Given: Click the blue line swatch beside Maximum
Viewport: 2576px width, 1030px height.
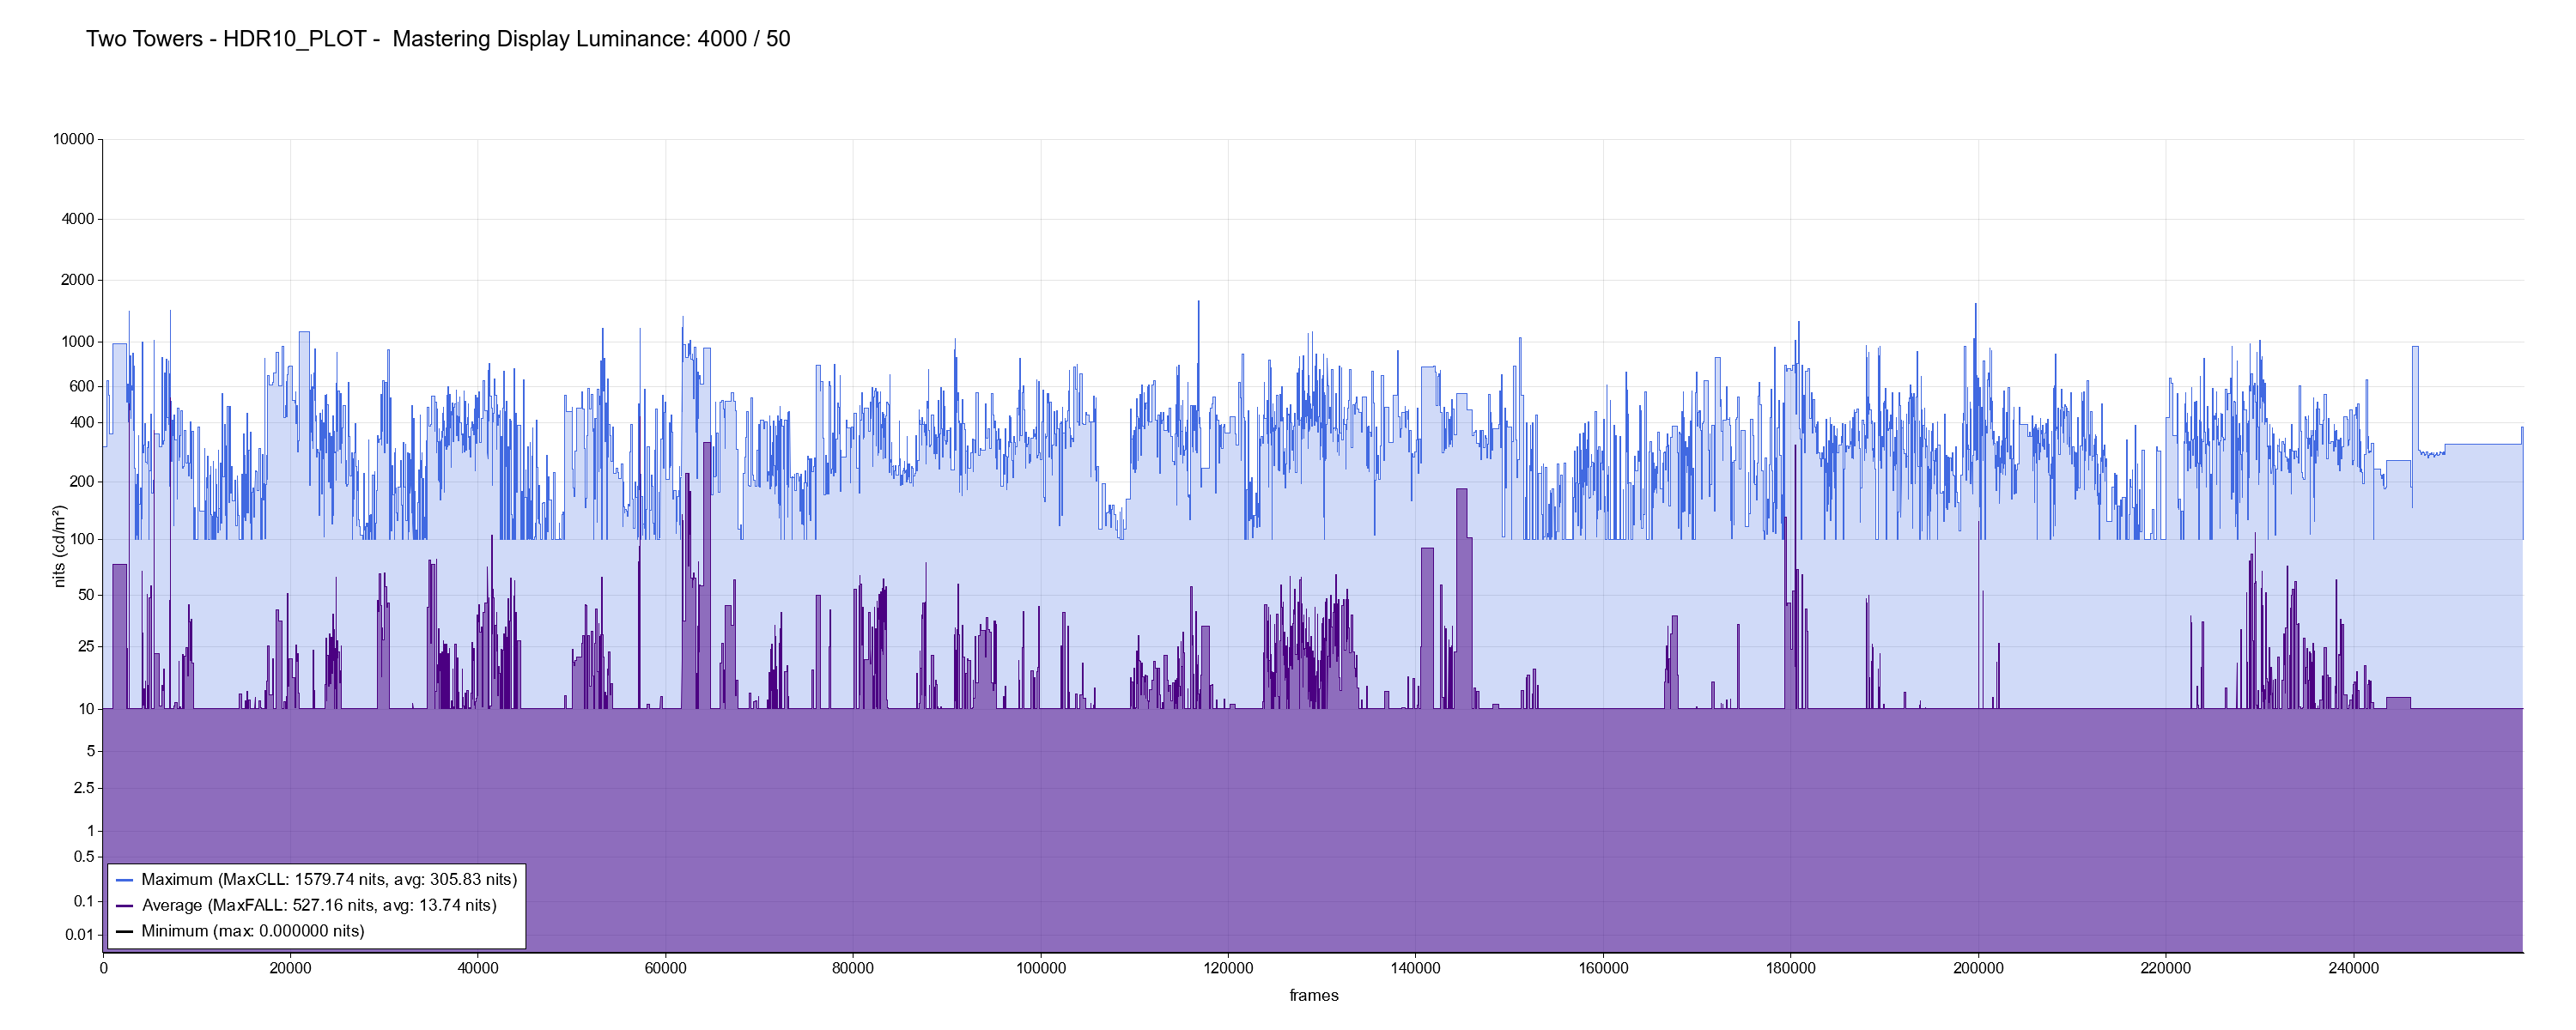Looking at the screenshot, I should point(125,881).
